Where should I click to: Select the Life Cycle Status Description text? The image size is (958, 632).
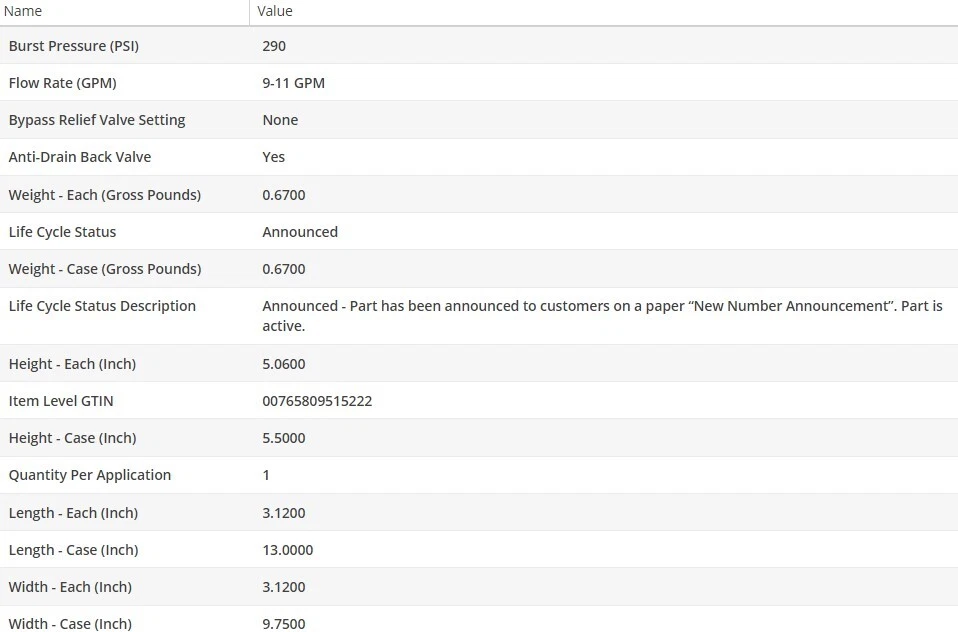pos(602,316)
